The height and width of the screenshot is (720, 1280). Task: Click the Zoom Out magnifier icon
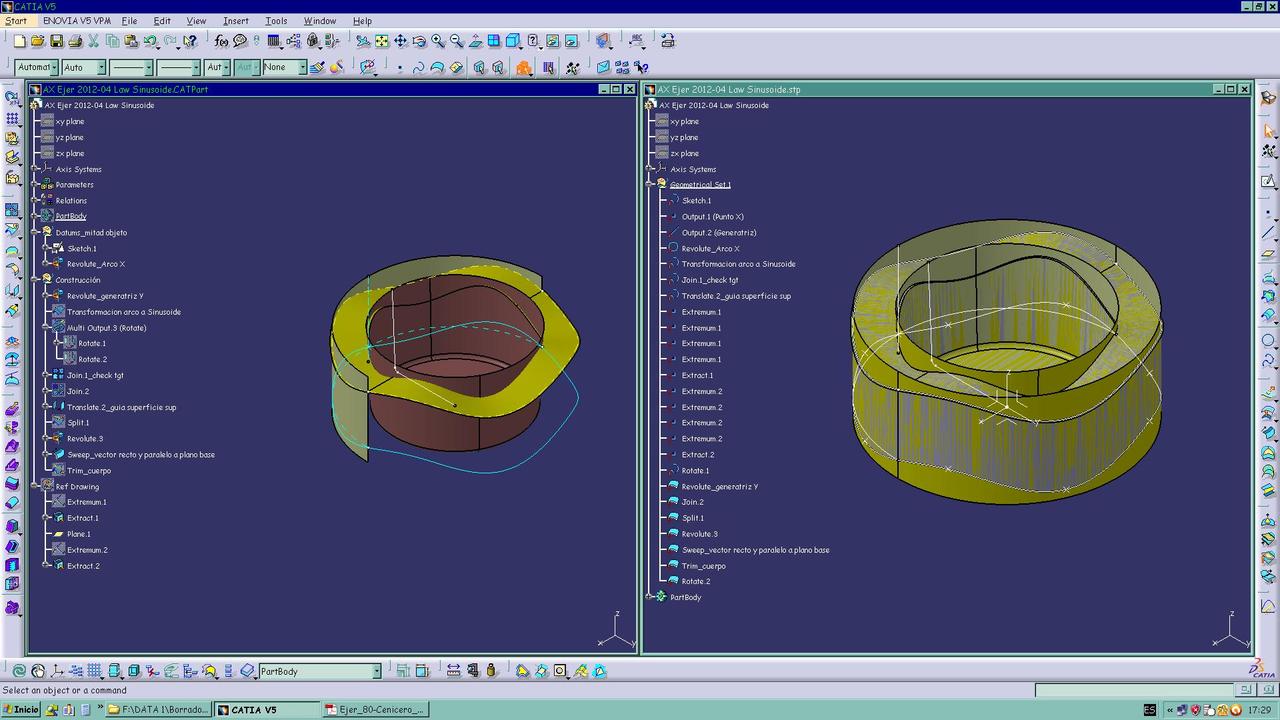457,41
